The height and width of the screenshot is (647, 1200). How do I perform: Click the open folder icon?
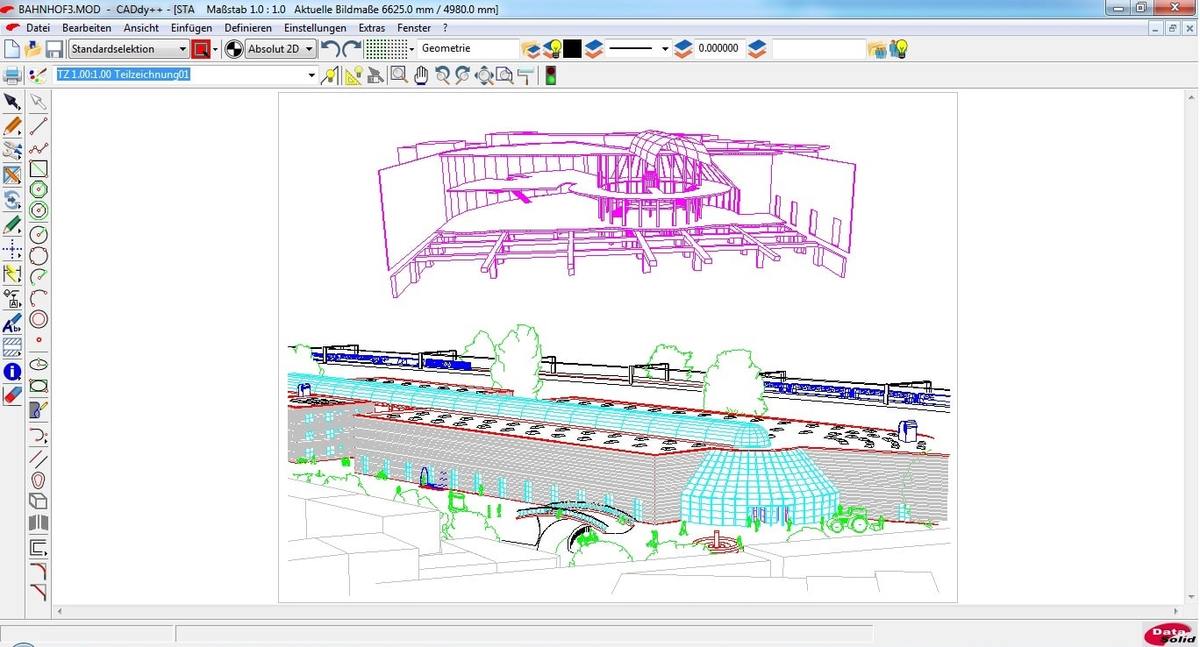coord(33,49)
